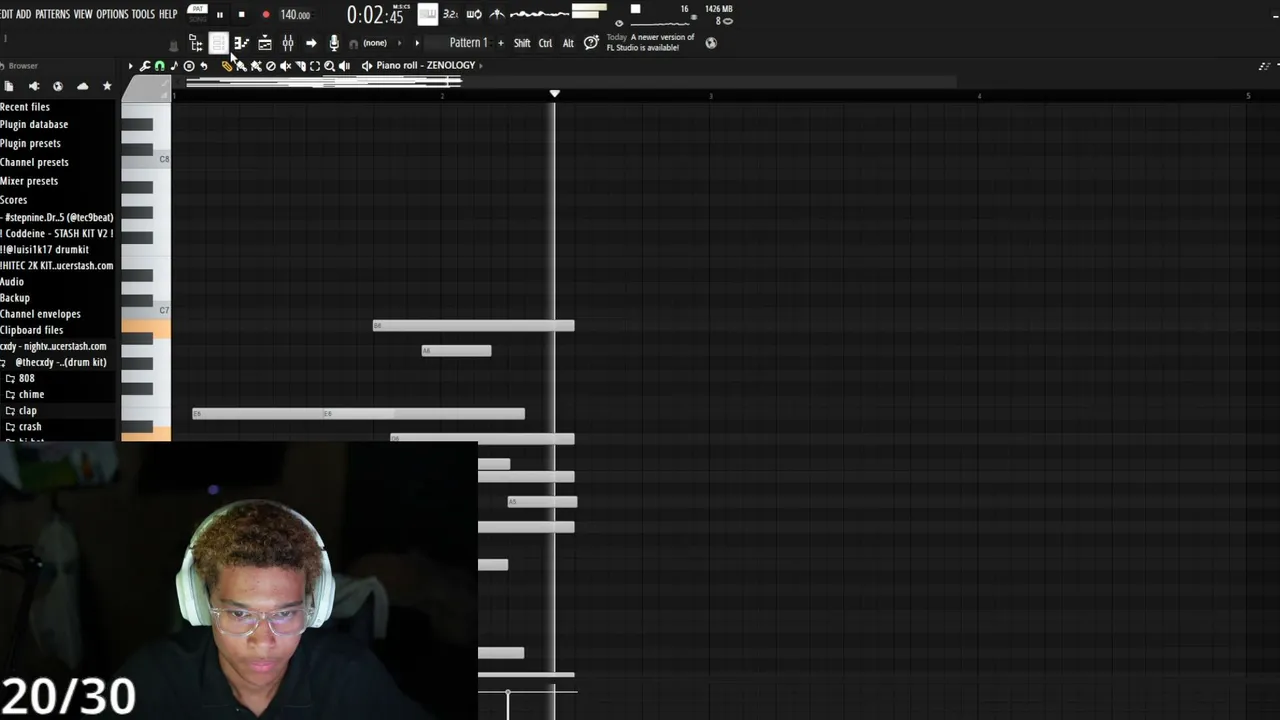This screenshot has width=1280, height=720.
Task: Click the browser file tab icon
Action: pos(9,87)
